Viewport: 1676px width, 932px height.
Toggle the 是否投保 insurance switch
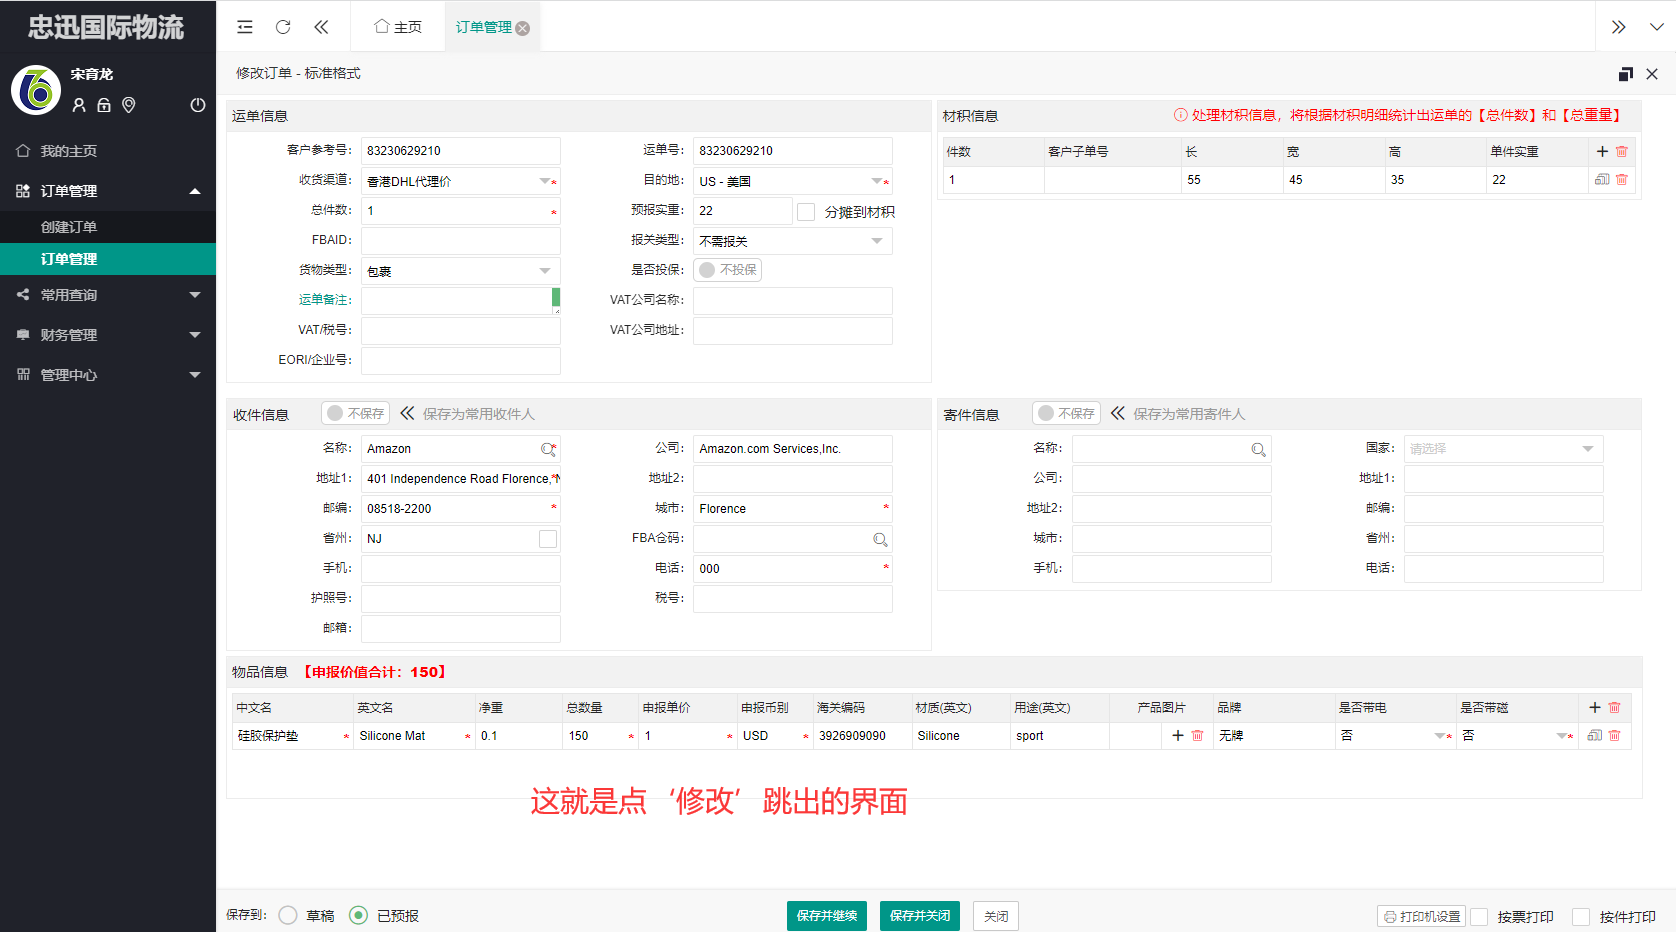point(727,270)
